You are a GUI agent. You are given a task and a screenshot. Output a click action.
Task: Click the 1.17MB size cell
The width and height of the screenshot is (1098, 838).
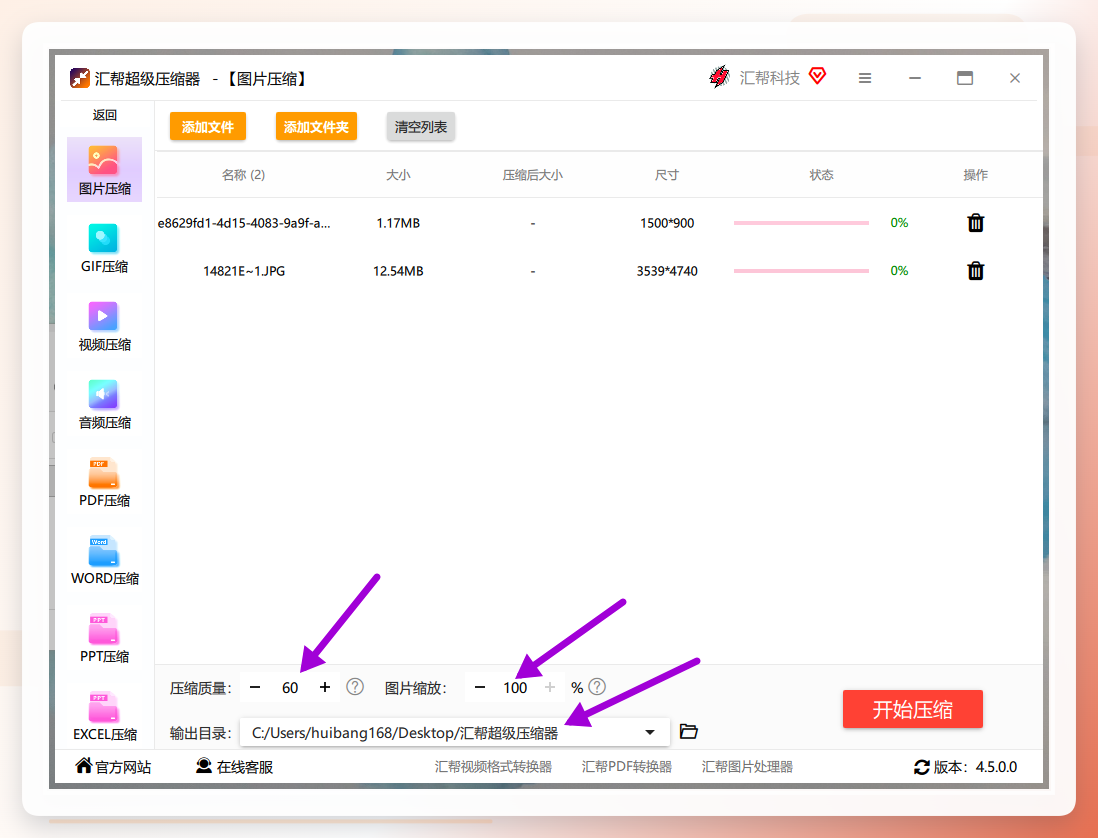click(398, 223)
